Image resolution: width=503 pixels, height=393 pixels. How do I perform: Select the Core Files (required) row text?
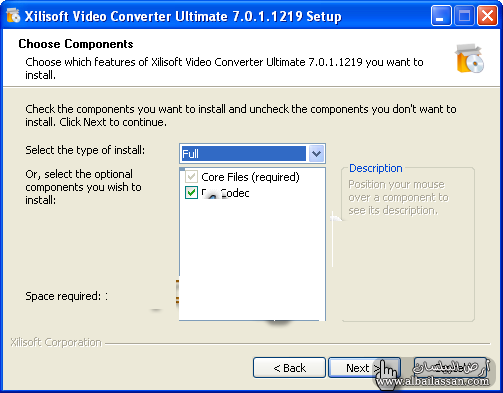(x=250, y=177)
